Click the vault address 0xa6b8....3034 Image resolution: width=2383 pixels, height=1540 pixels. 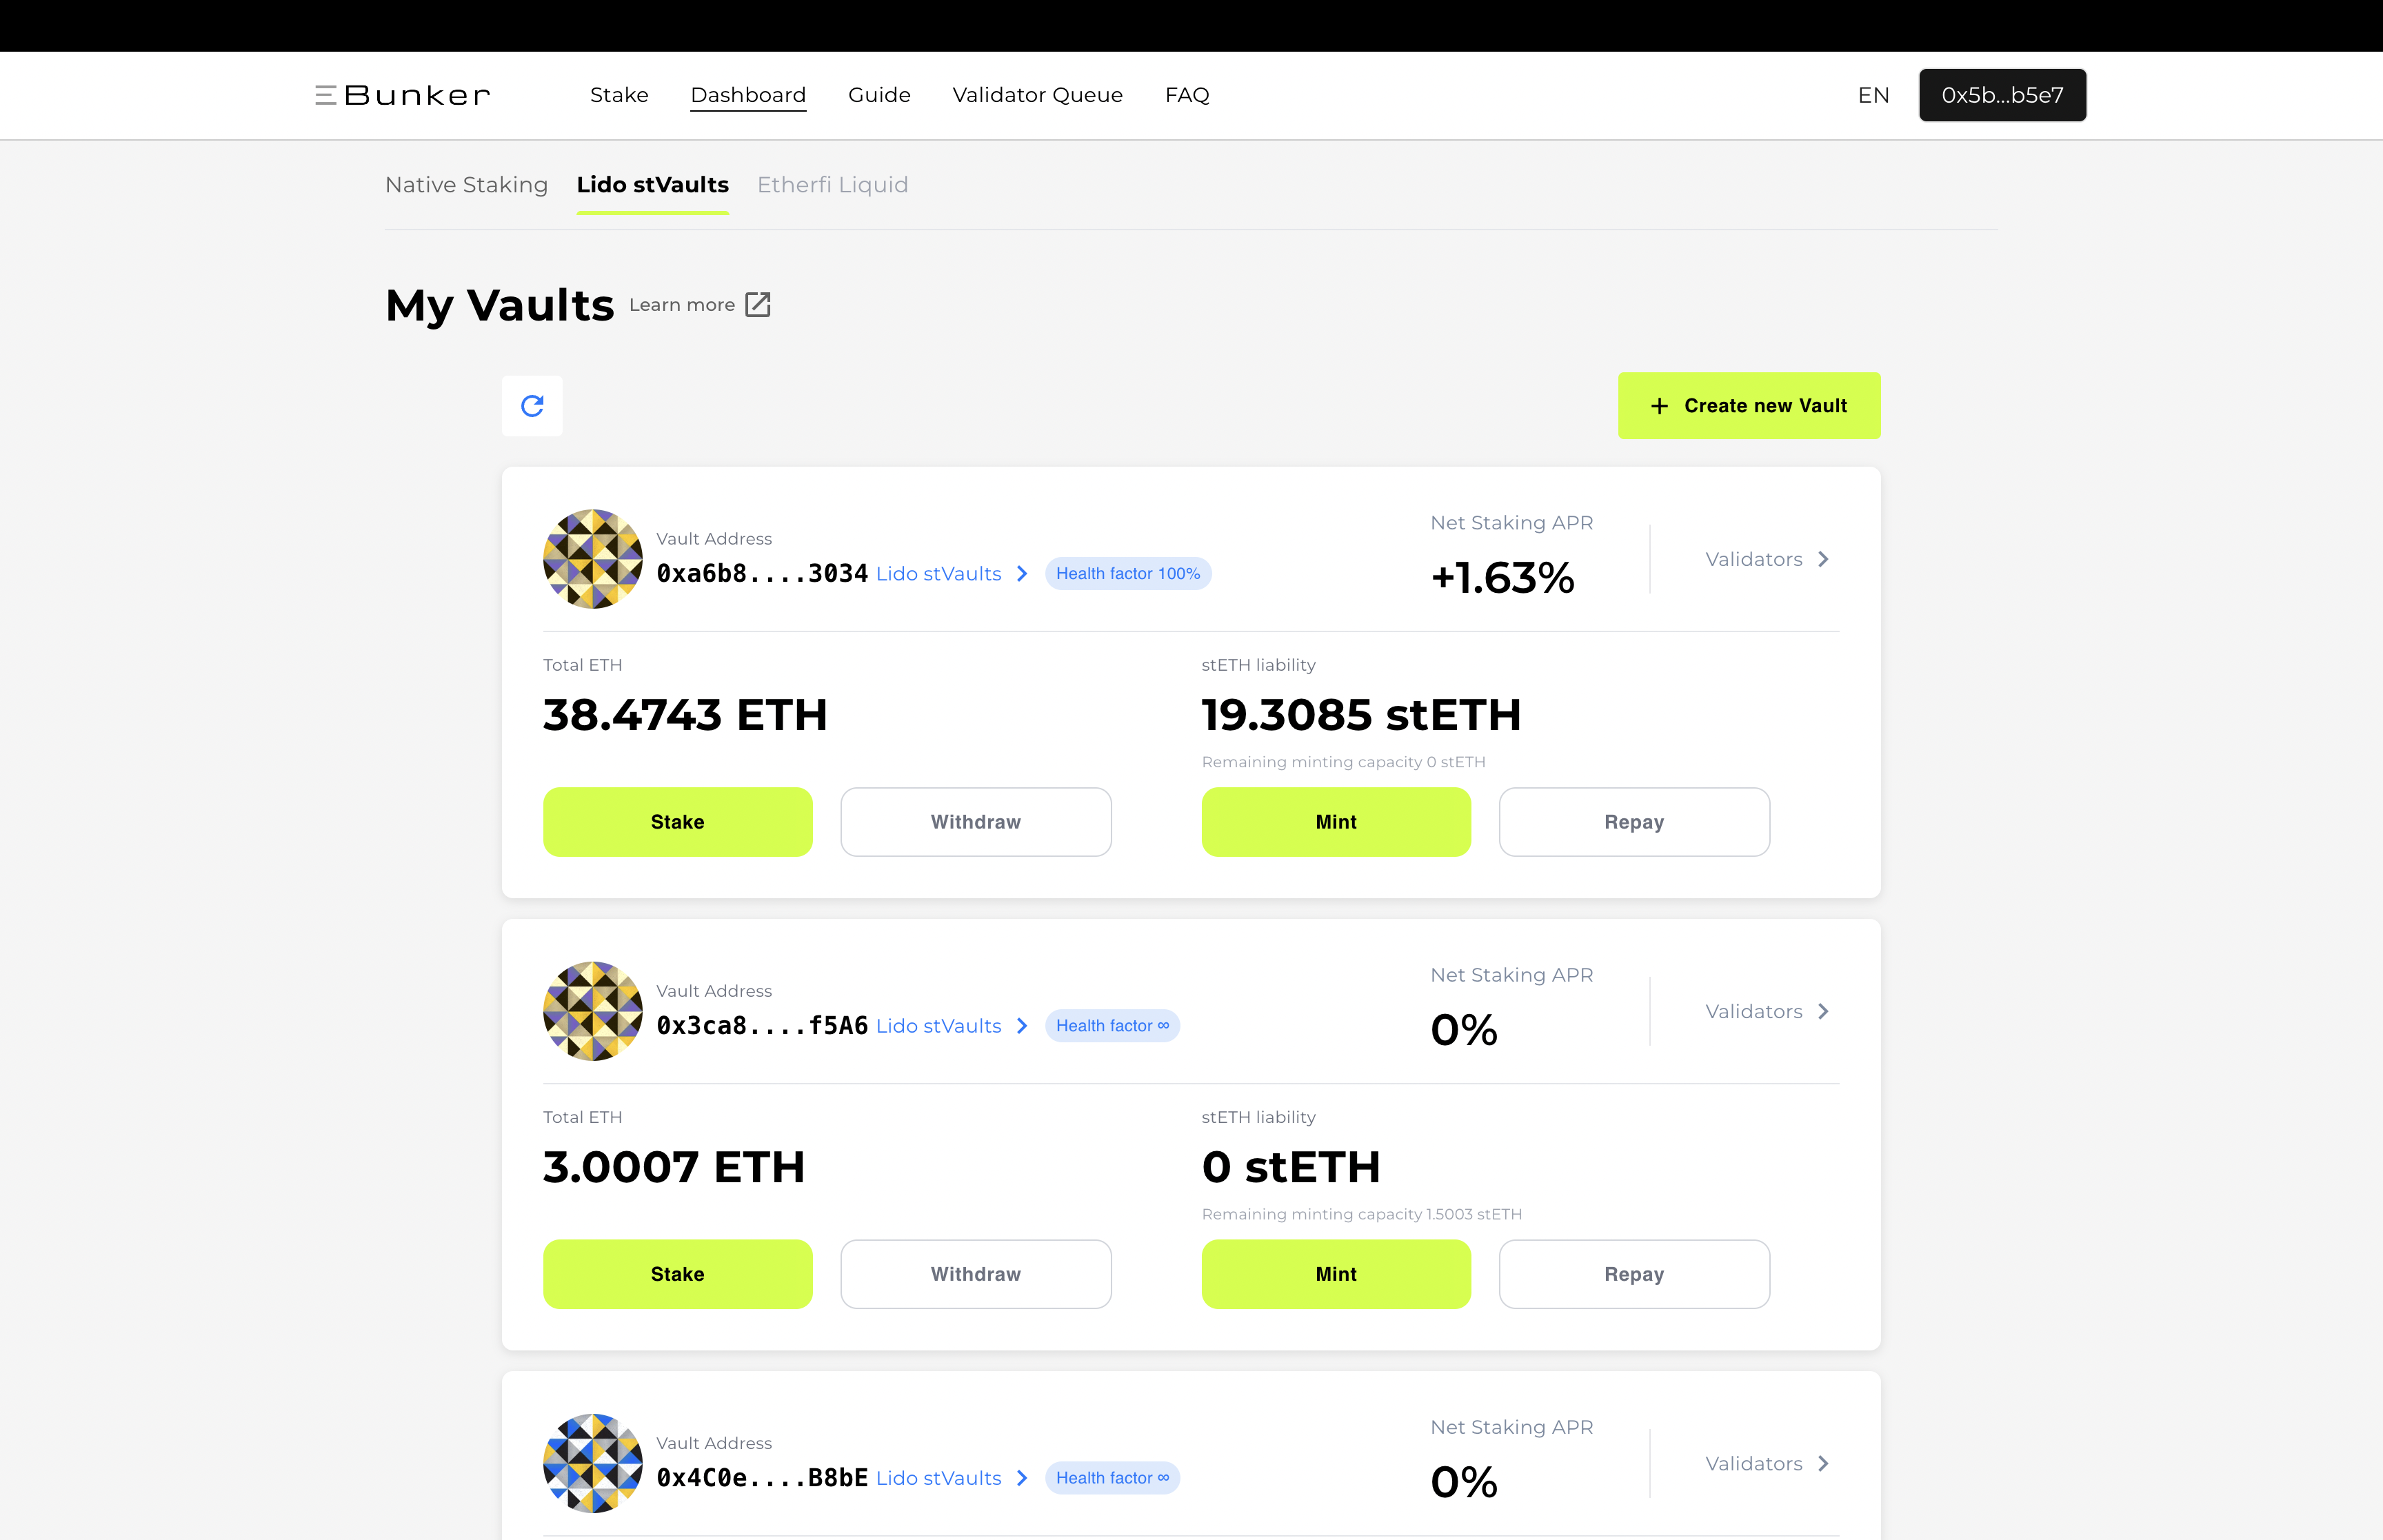(762, 573)
